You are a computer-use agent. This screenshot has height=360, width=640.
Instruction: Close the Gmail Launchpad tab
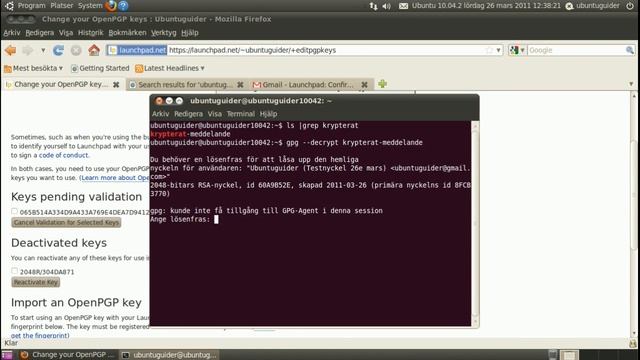364,84
